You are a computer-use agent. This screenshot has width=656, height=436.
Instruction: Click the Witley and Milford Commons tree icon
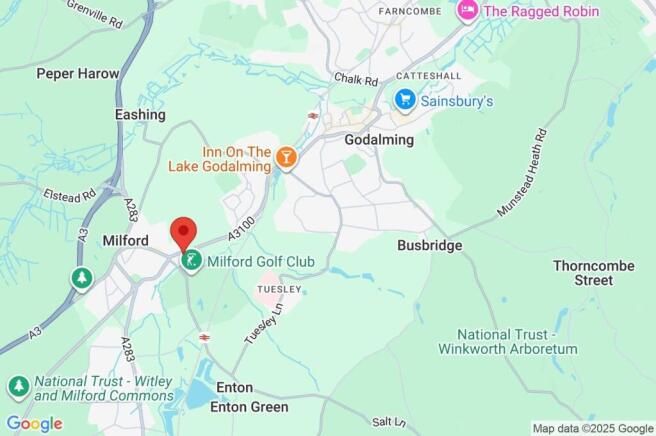(19, 387)
